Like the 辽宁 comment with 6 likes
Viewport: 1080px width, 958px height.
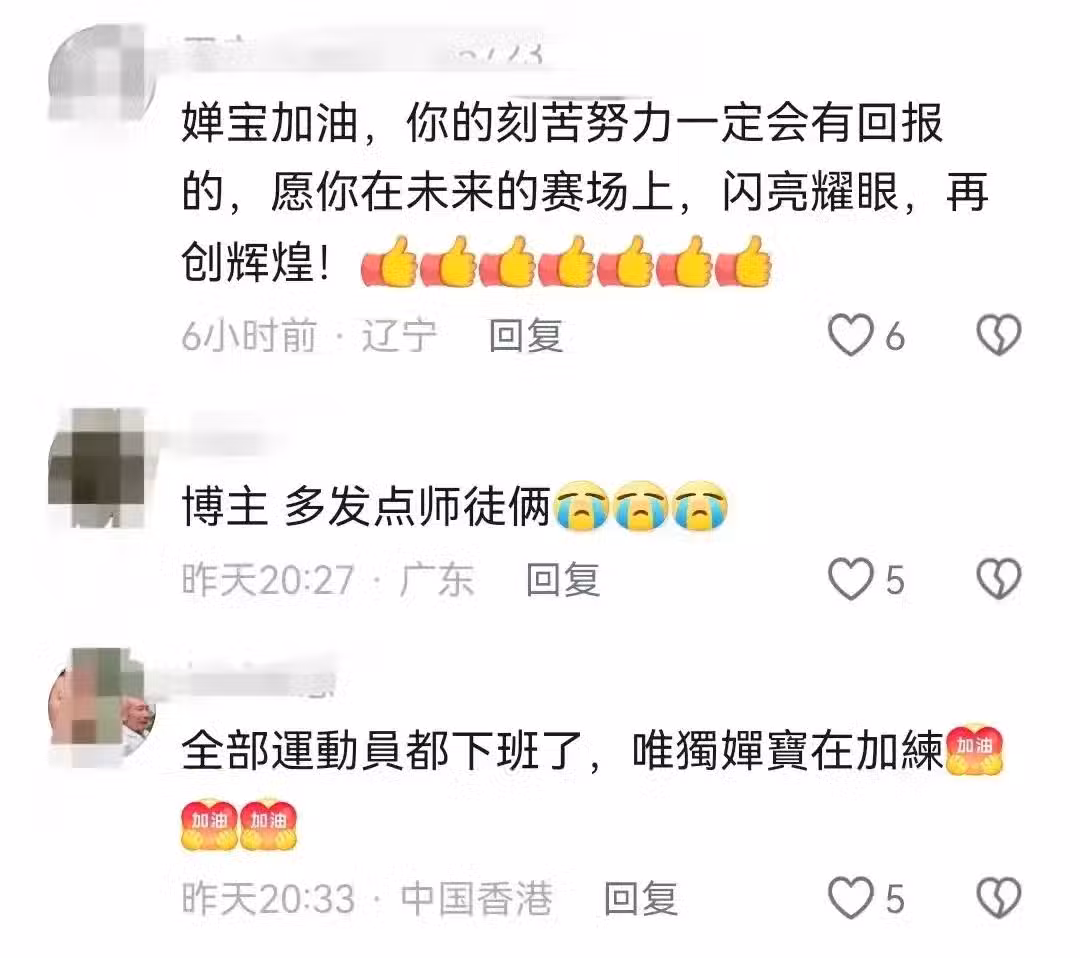pyautogui.click(x=851, y=335)
